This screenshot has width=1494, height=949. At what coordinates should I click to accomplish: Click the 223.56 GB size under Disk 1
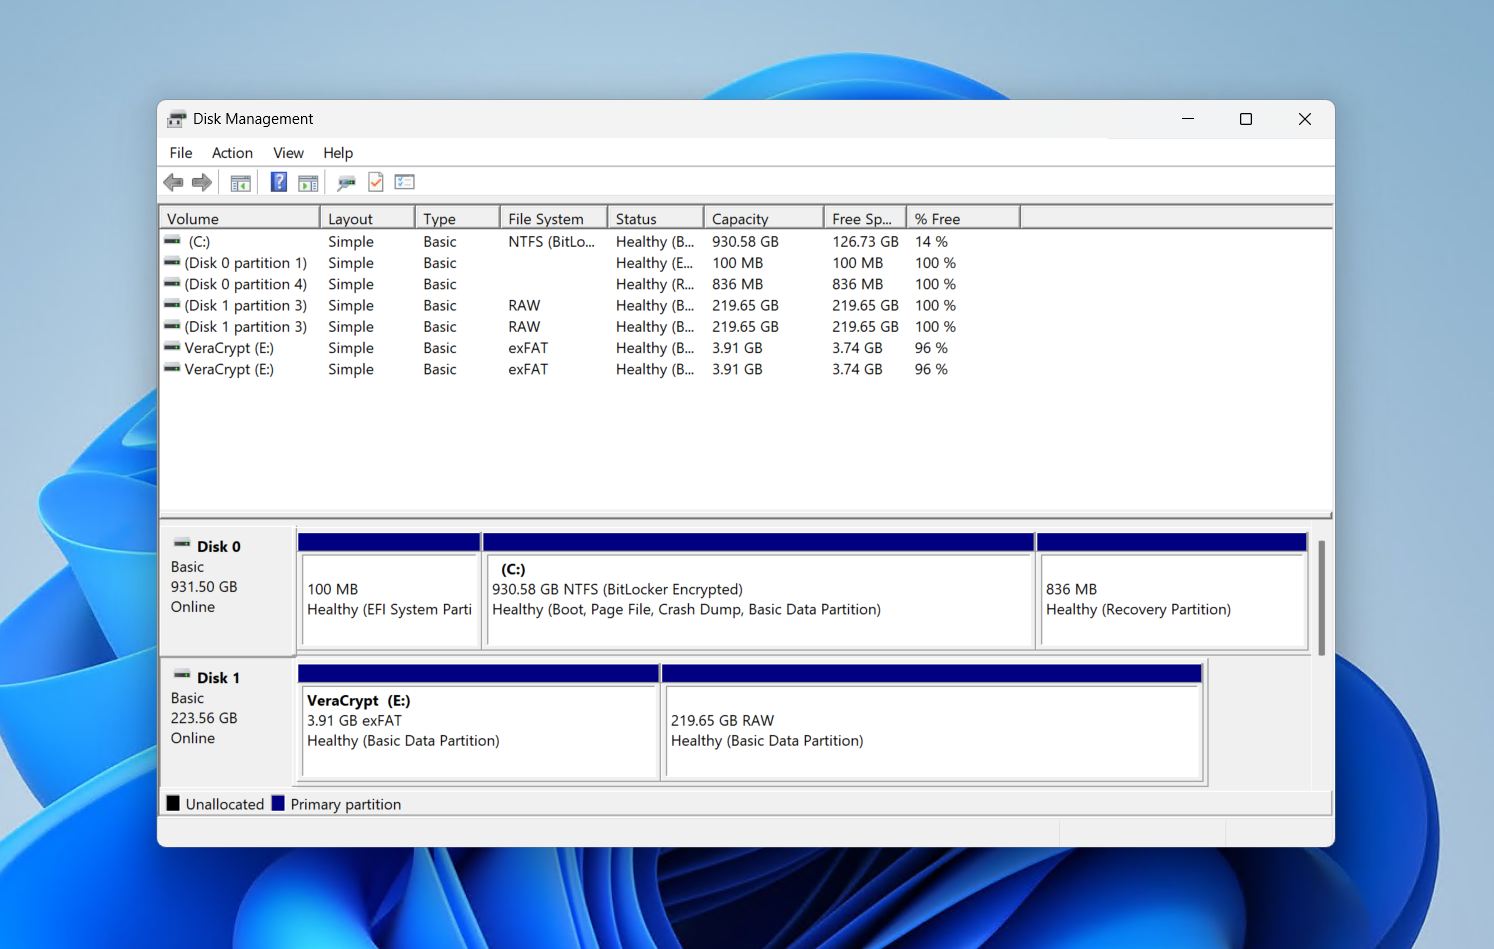click(x=204, y=717)
